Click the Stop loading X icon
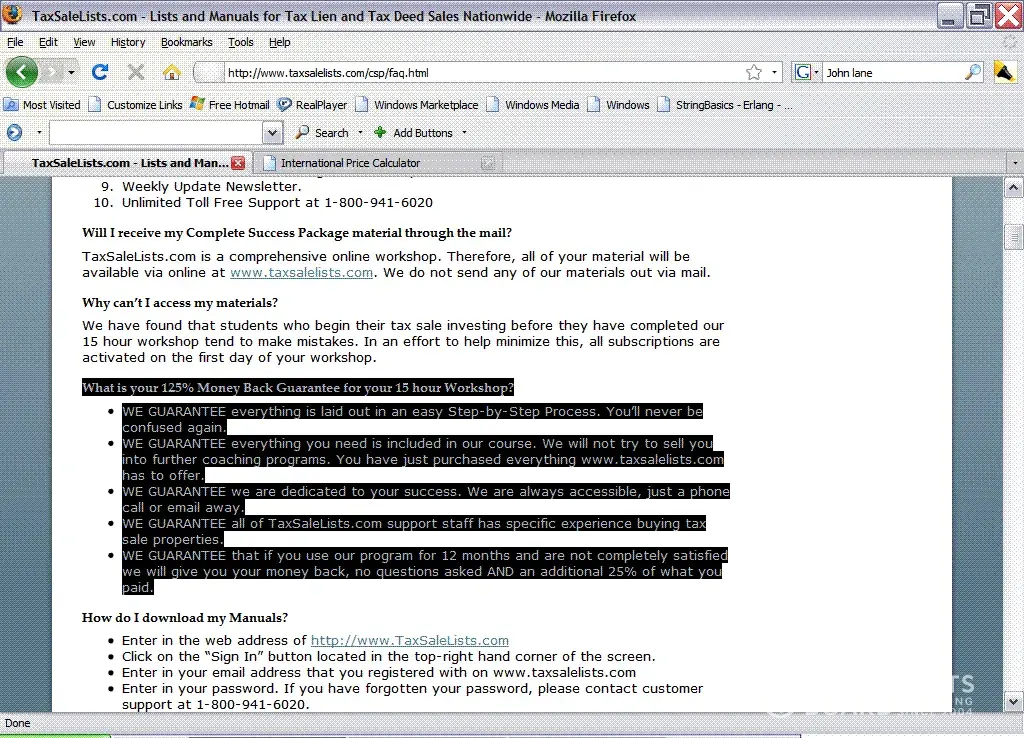 pos(136,72)
